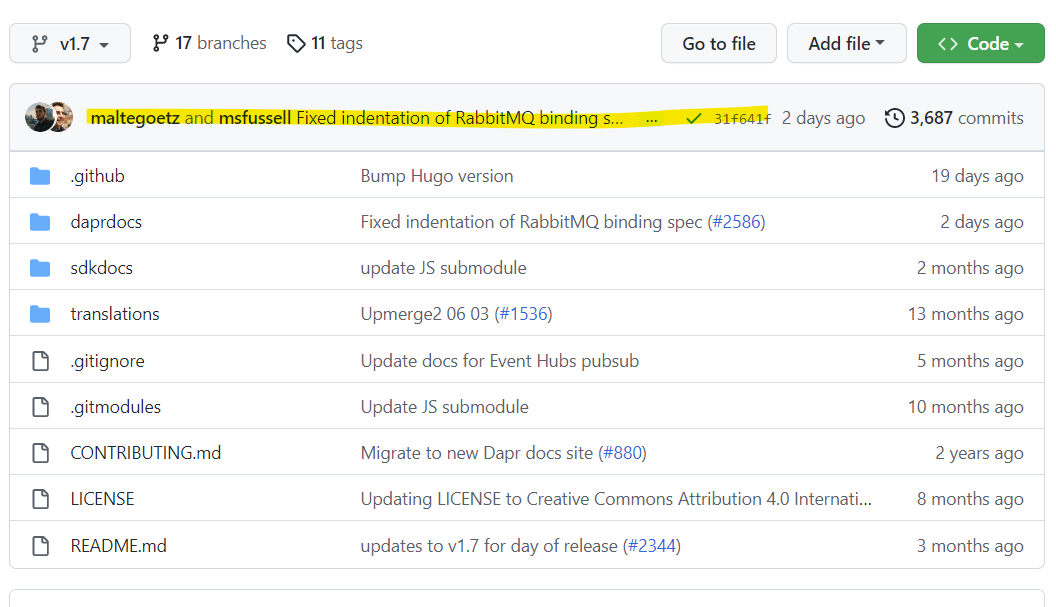
Task: Open the .gitignore file
Action: pyautogui.click(x=108, y=361)
